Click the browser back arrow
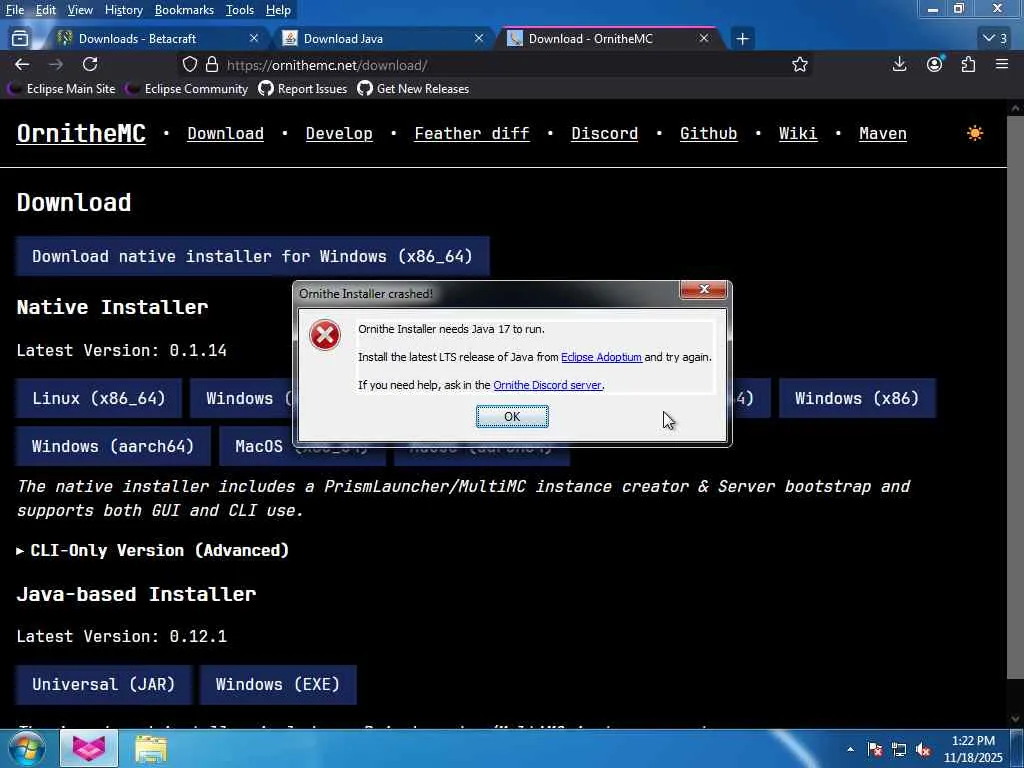This screenshot has height=768, width=1024. pyautogui.click(x=22, y=64)
